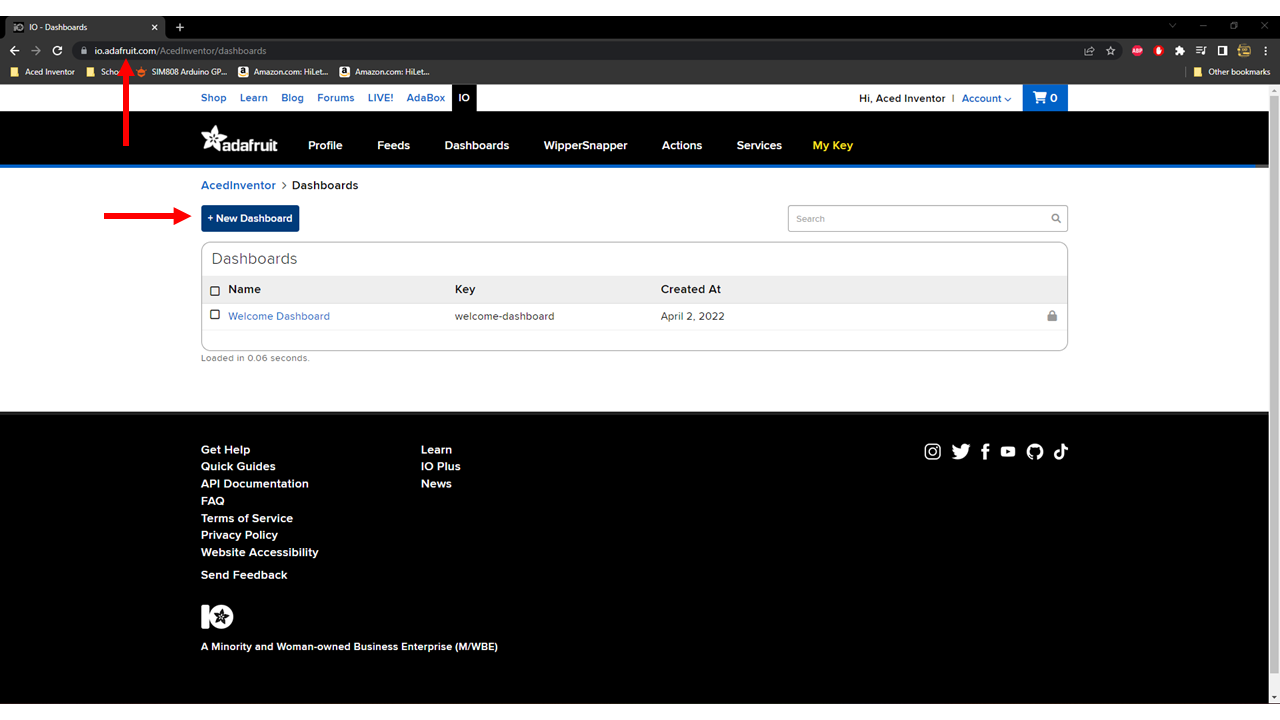Open the Learn link in top bar
This screenshot has width=1280, height=720.
coord(254,98)
